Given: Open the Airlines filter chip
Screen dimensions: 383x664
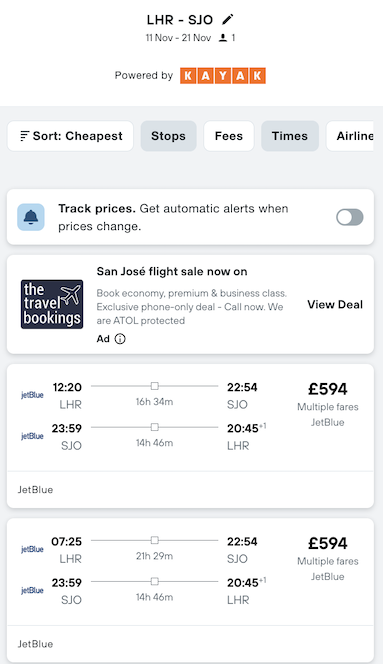Looking at the screenshot, I should pos(350,136).
